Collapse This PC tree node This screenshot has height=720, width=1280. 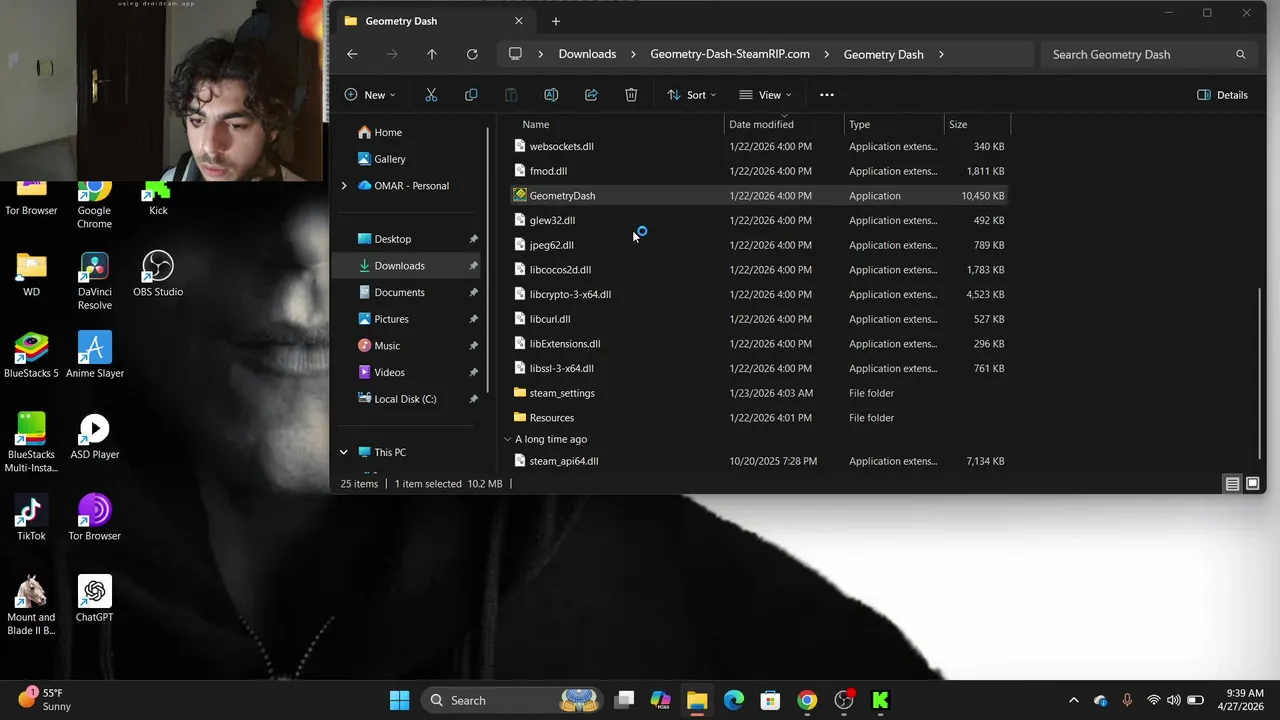coord(344,452)
